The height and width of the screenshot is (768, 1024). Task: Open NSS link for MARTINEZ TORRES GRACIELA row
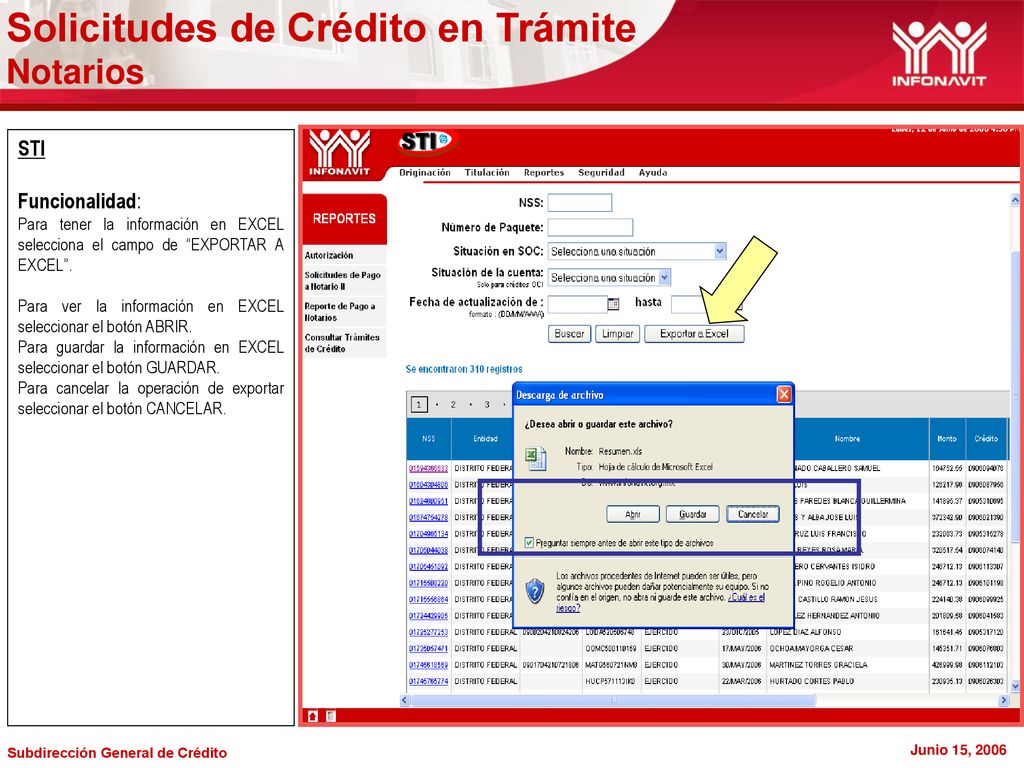[428, 665]
